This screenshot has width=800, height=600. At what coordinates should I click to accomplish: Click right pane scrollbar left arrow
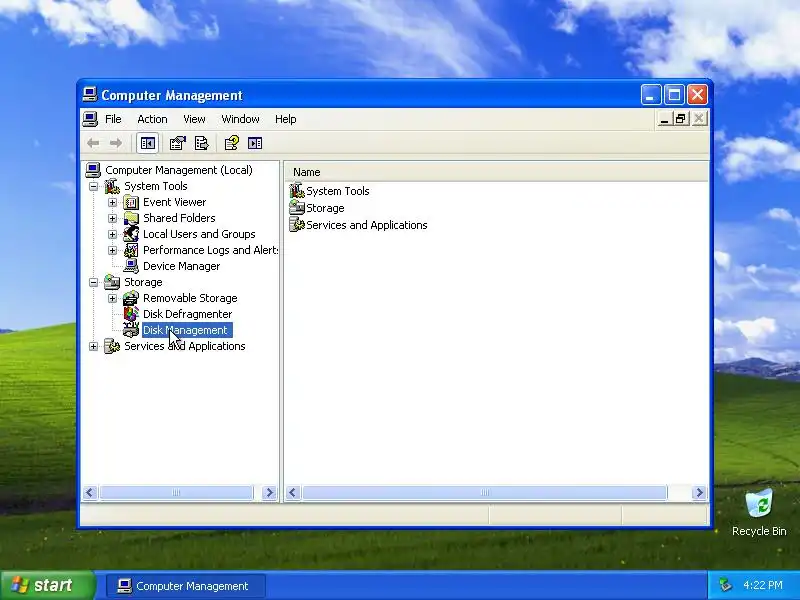point(292,493)
